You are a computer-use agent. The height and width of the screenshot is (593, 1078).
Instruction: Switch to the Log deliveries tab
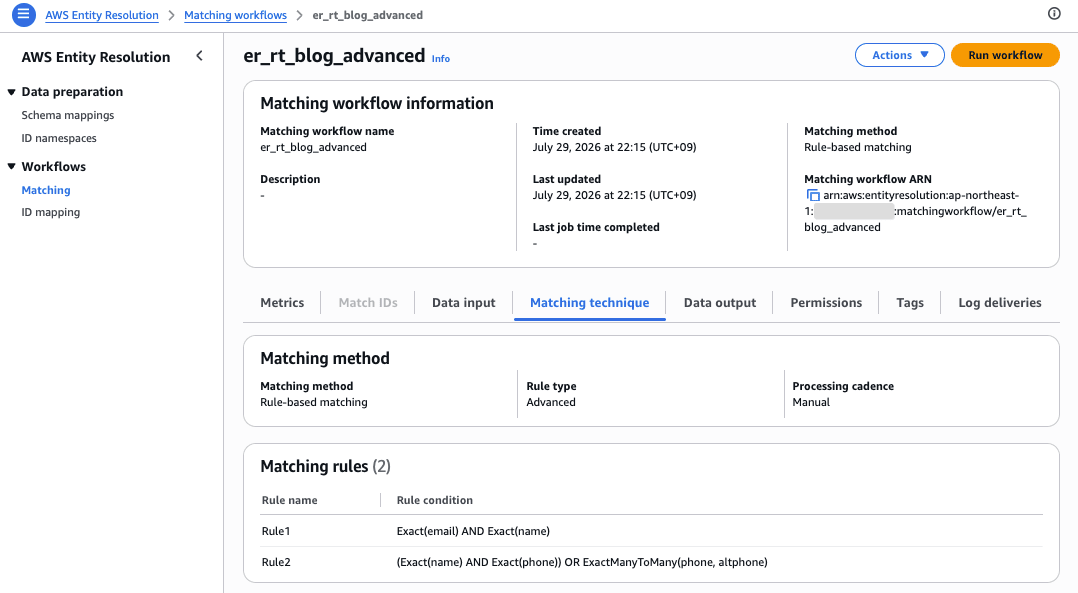(x=1000, y=302)
